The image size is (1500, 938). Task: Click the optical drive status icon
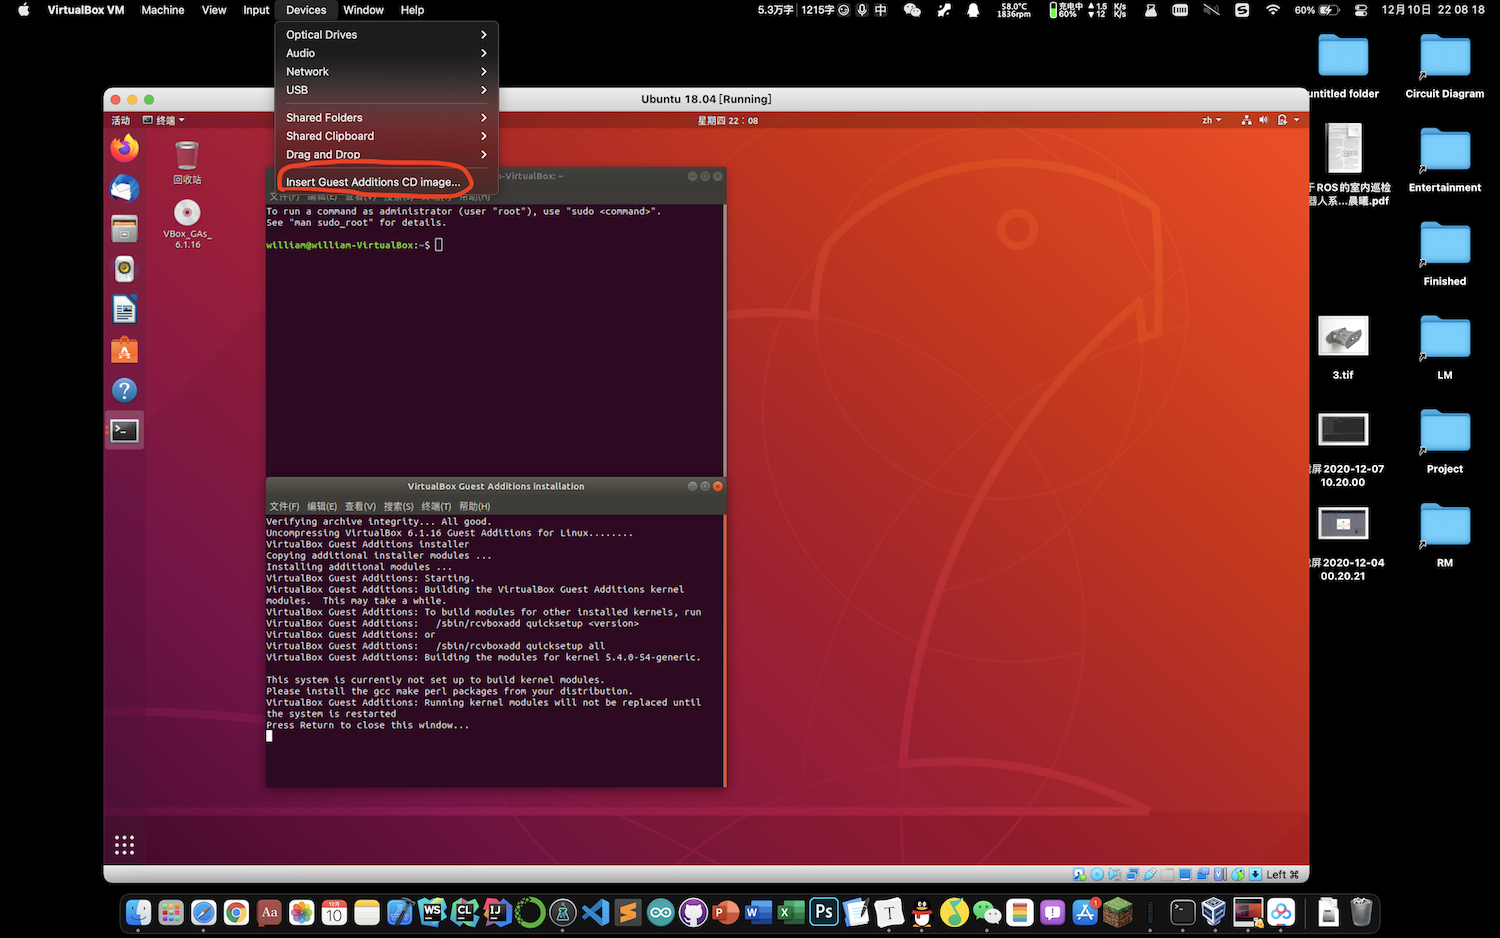pos(1097,874)
